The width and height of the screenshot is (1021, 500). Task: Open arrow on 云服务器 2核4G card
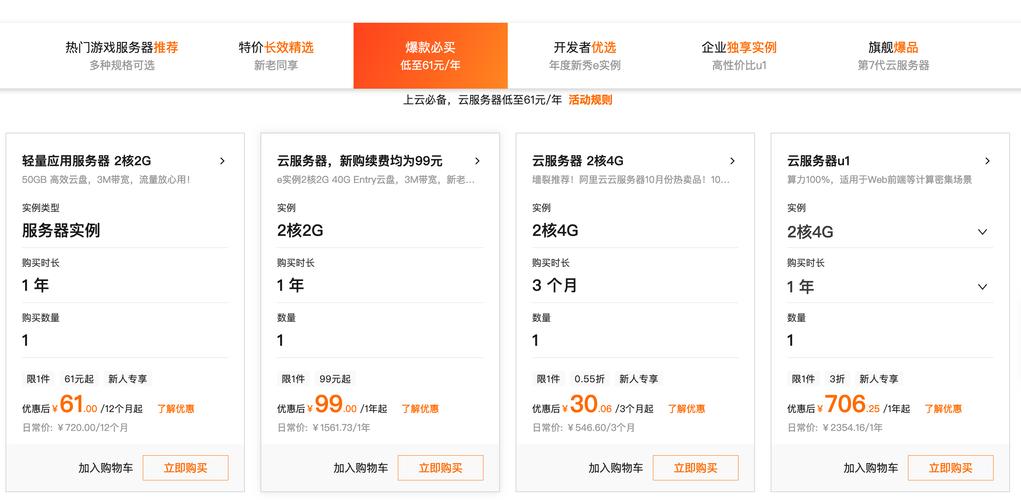pos(732,161)
